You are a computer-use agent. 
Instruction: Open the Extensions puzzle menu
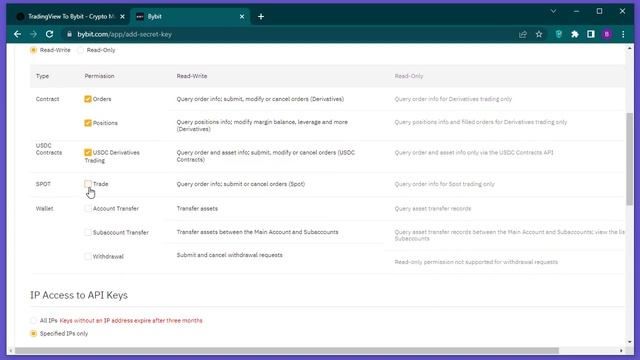[575, 34]
